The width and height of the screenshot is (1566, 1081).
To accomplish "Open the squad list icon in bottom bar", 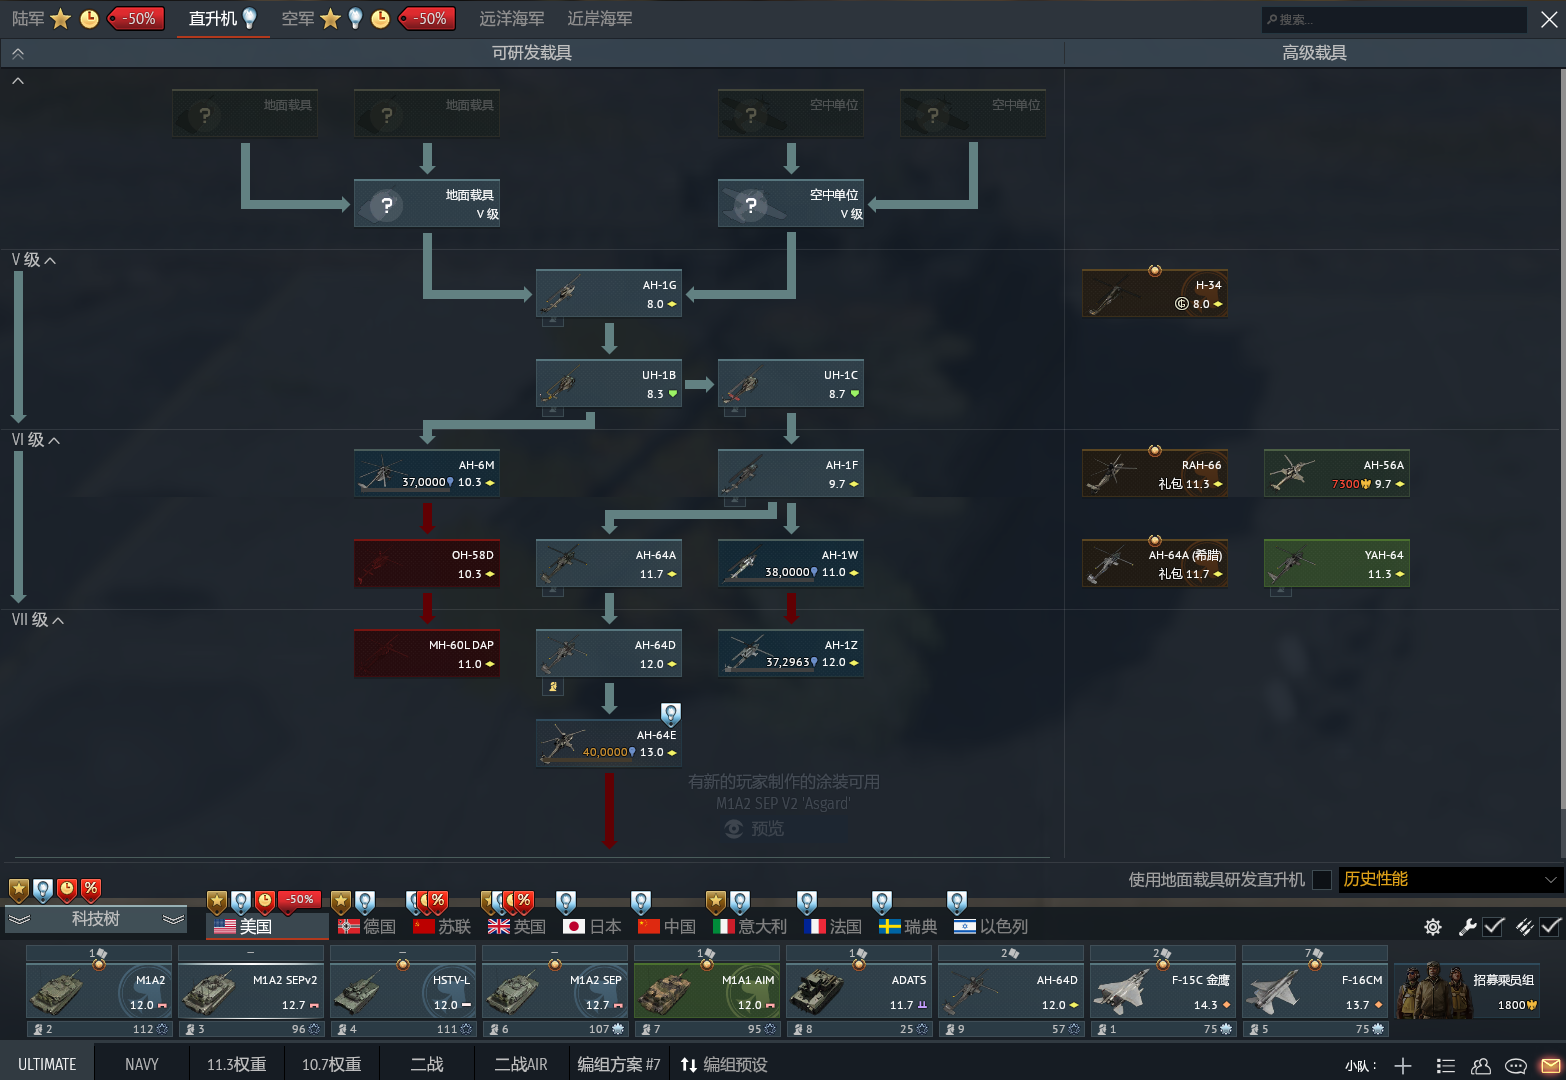I will (x=1445, y=1066).
